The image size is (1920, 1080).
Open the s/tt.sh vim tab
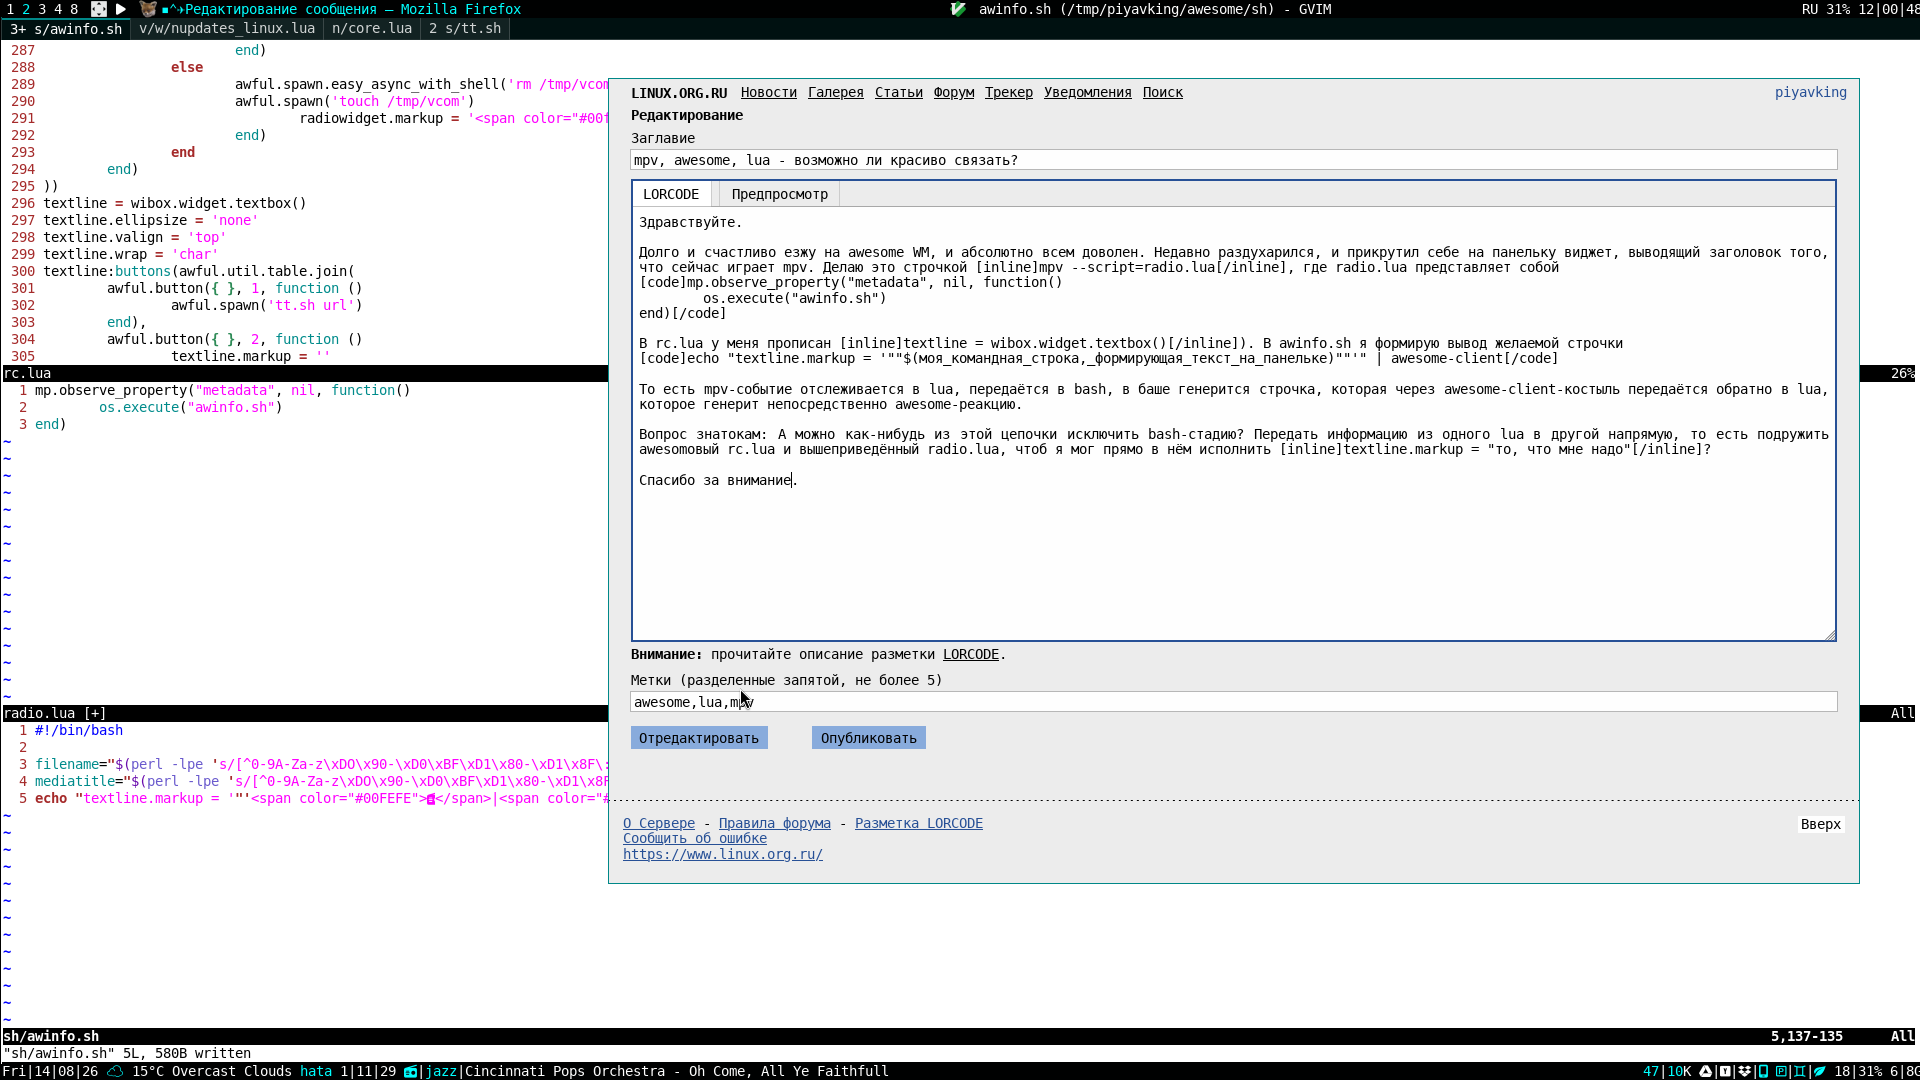click(x=465, y=29)
